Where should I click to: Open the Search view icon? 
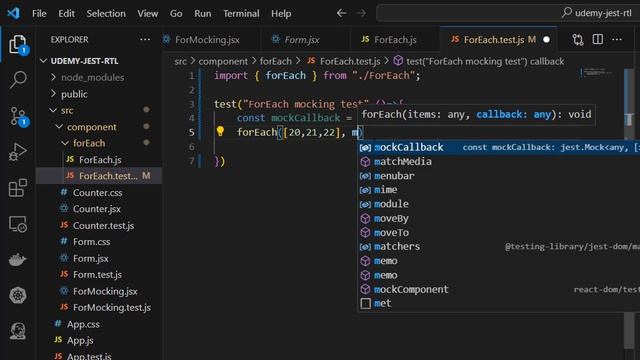(18, 80)
